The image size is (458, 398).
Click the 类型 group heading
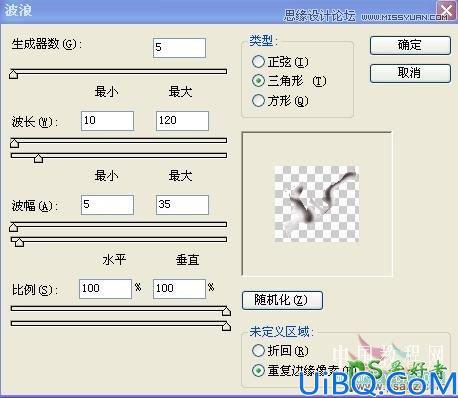tap(263, 41)
